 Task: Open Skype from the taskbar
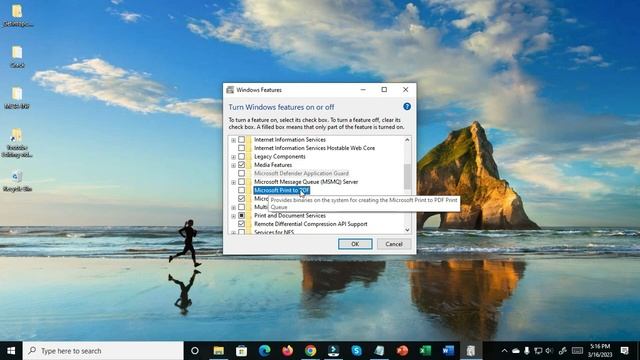click(356, 351)
